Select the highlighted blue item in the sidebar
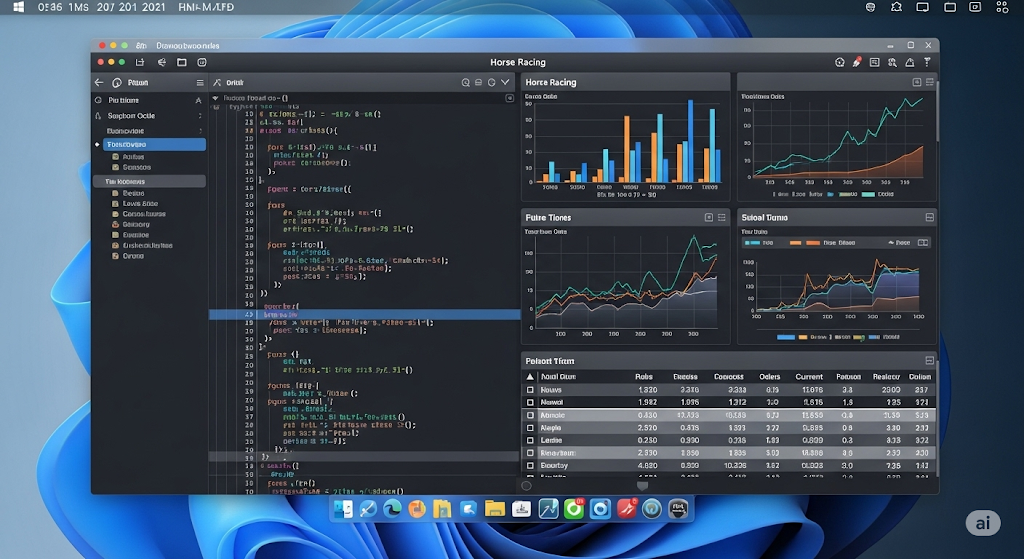Image resolution: width=1024 pixels, height=559 pixels. [x=148, y=145]
